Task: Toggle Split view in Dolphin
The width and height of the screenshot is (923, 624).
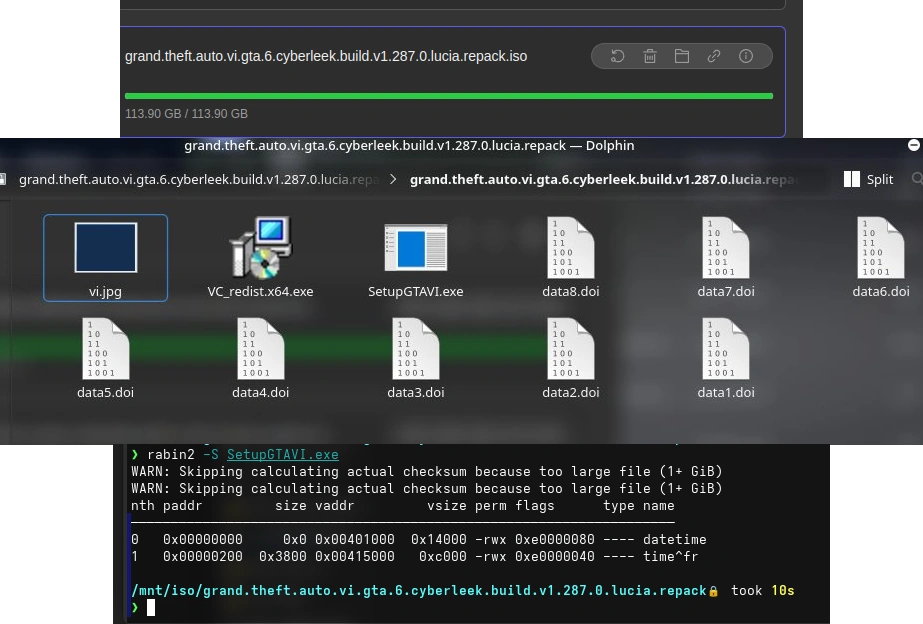Action: [x=868, y=180]
